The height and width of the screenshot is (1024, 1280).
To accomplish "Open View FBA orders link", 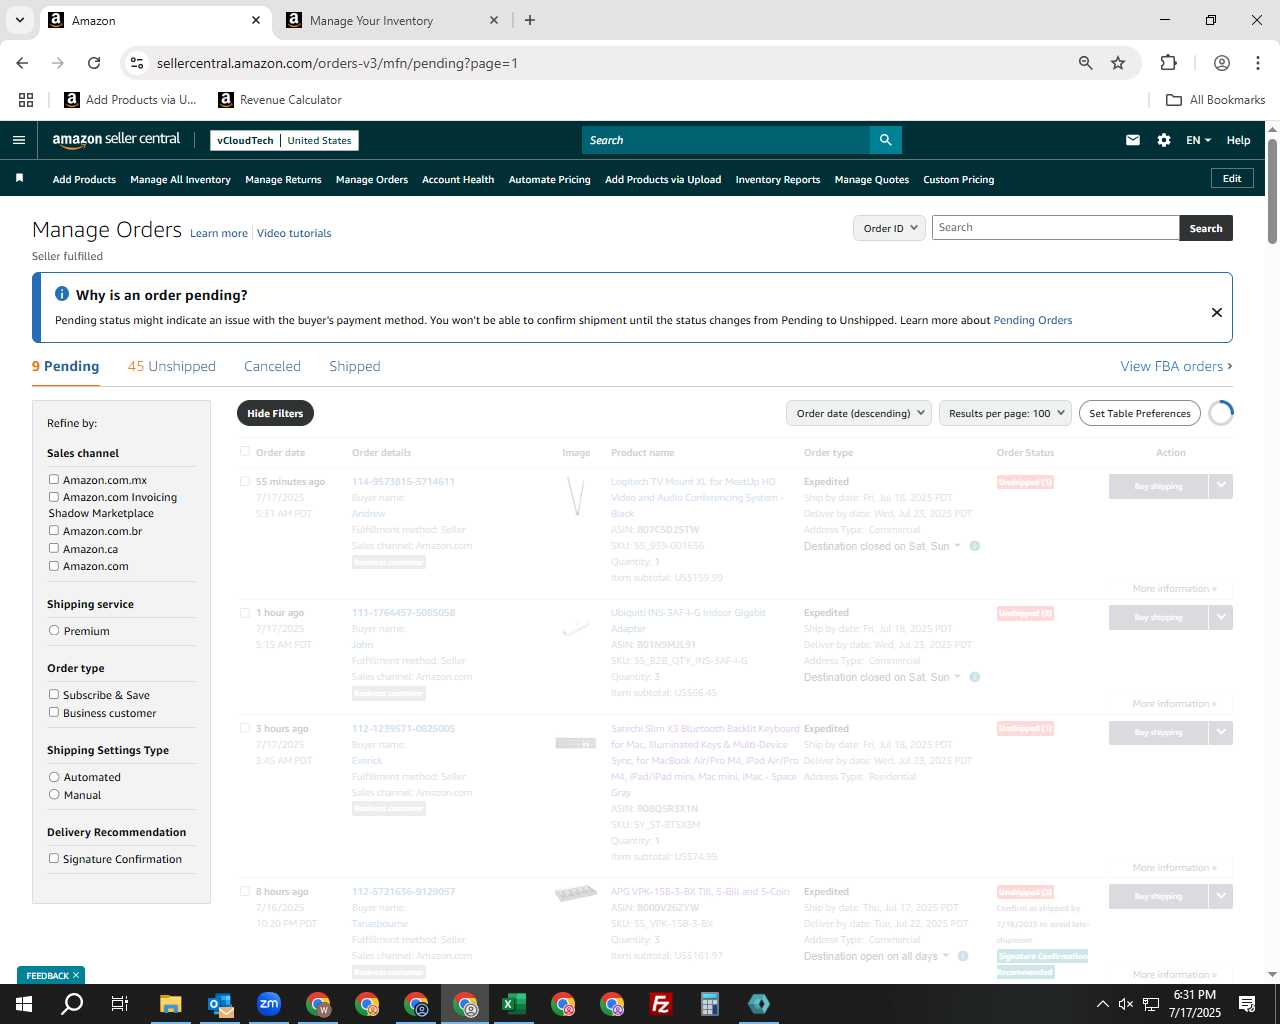I will pos(1176,366).
